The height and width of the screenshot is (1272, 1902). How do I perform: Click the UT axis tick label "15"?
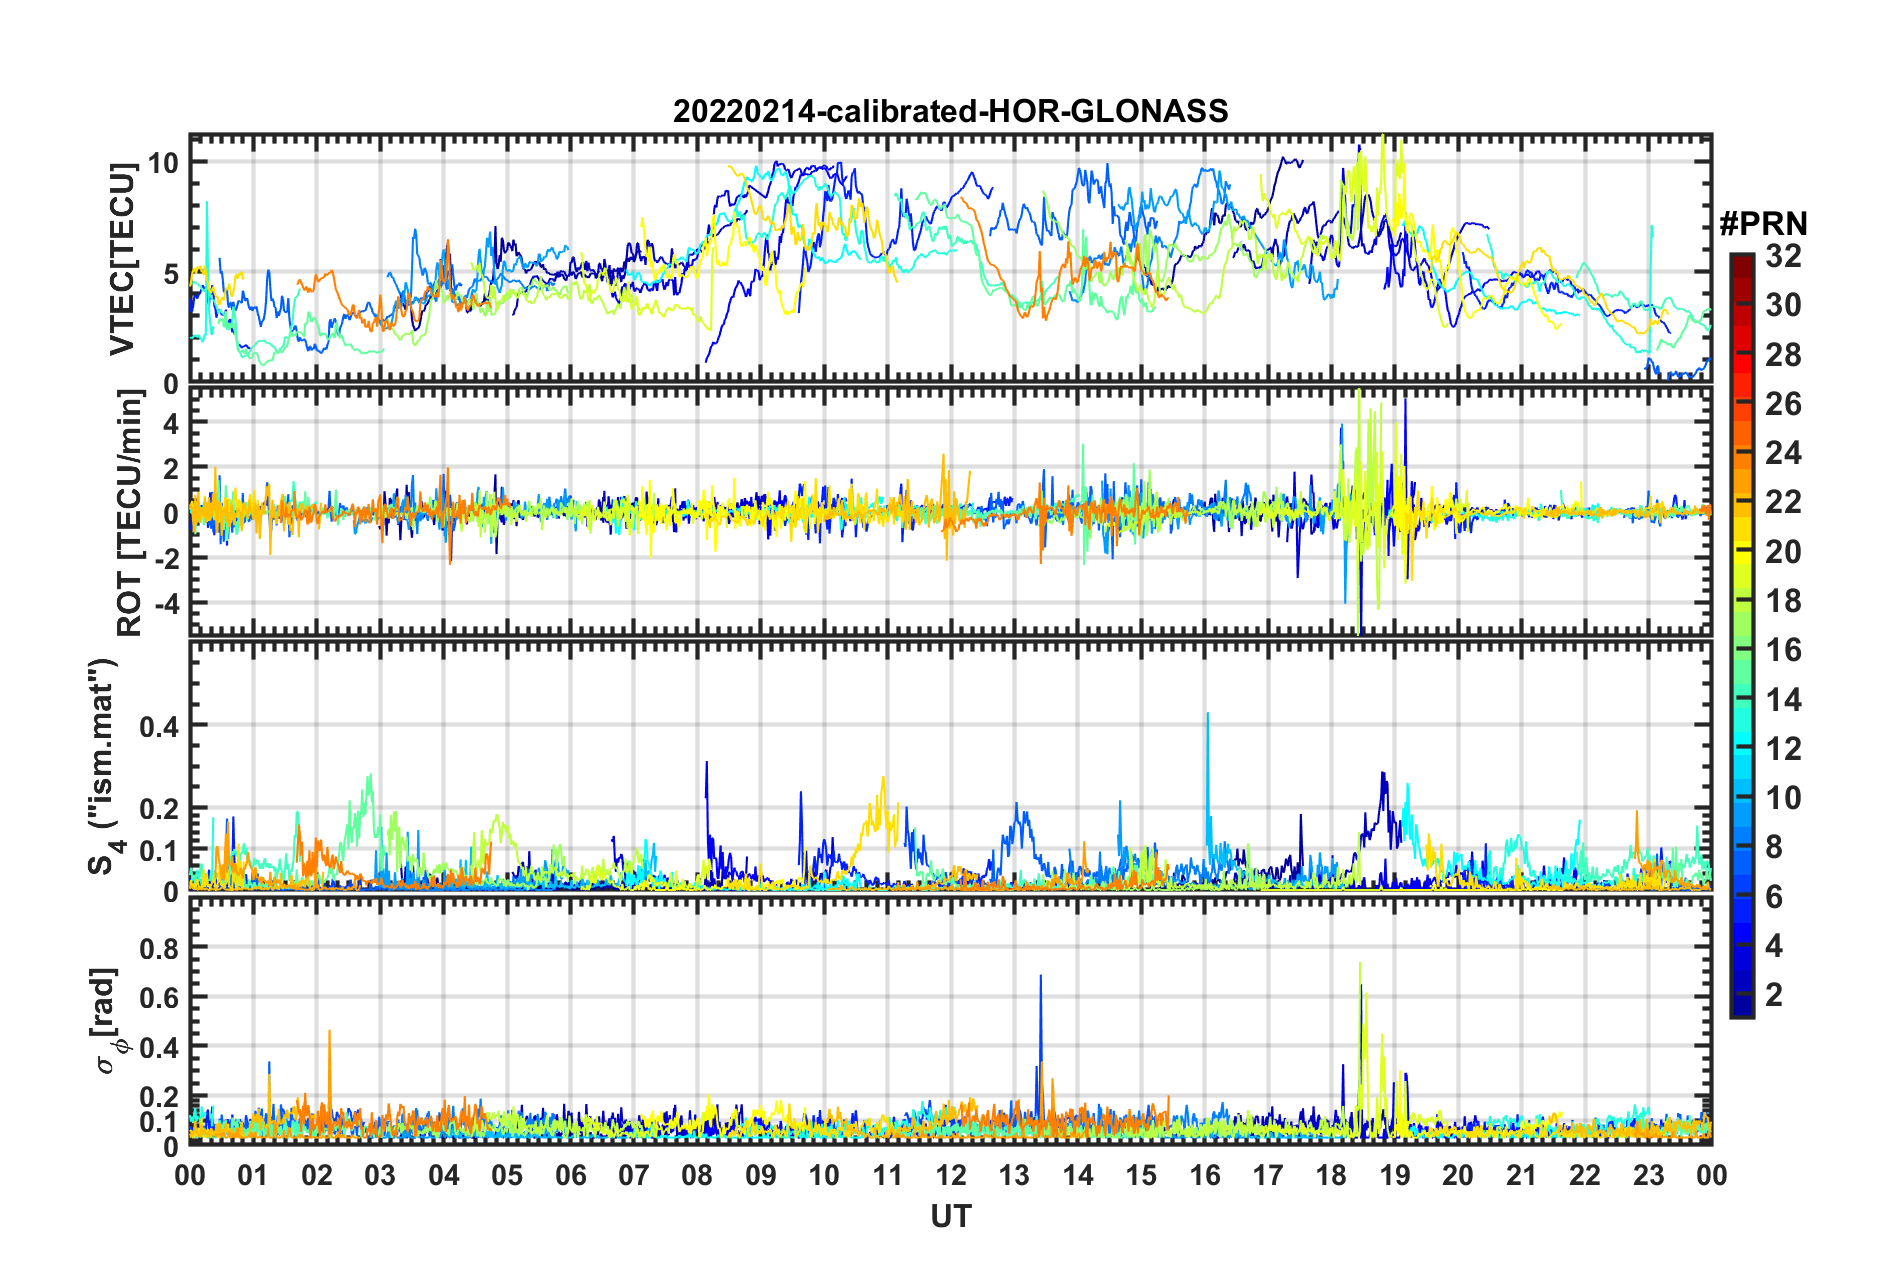(1141, 1175)
